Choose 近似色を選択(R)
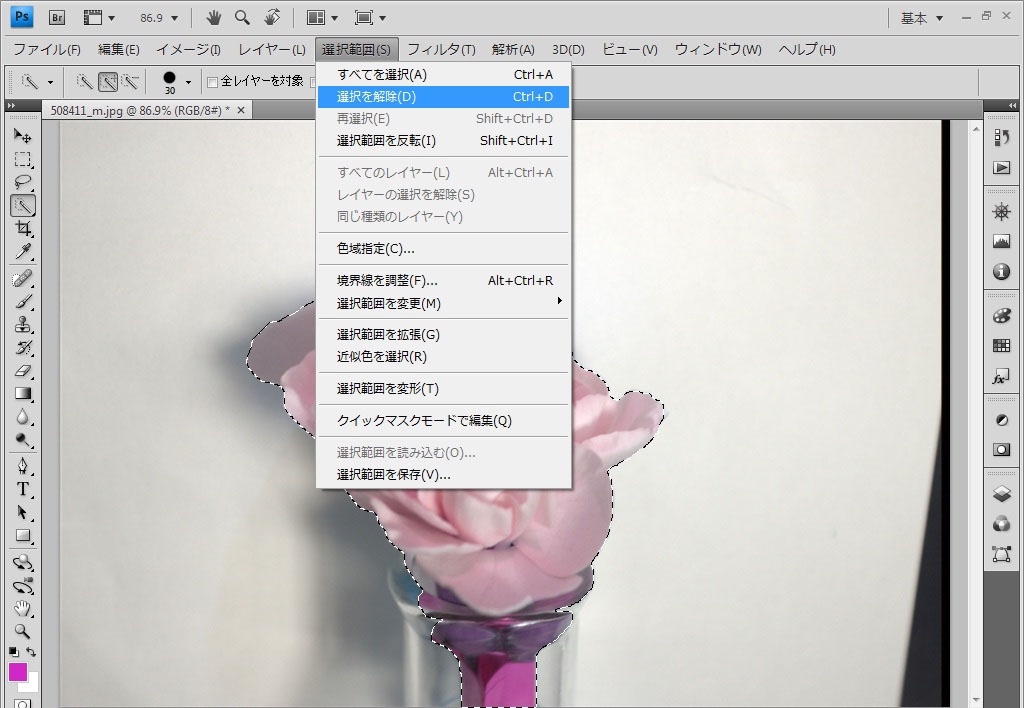1024x708 pixels. pyautogui.click(x=443, y=357)
